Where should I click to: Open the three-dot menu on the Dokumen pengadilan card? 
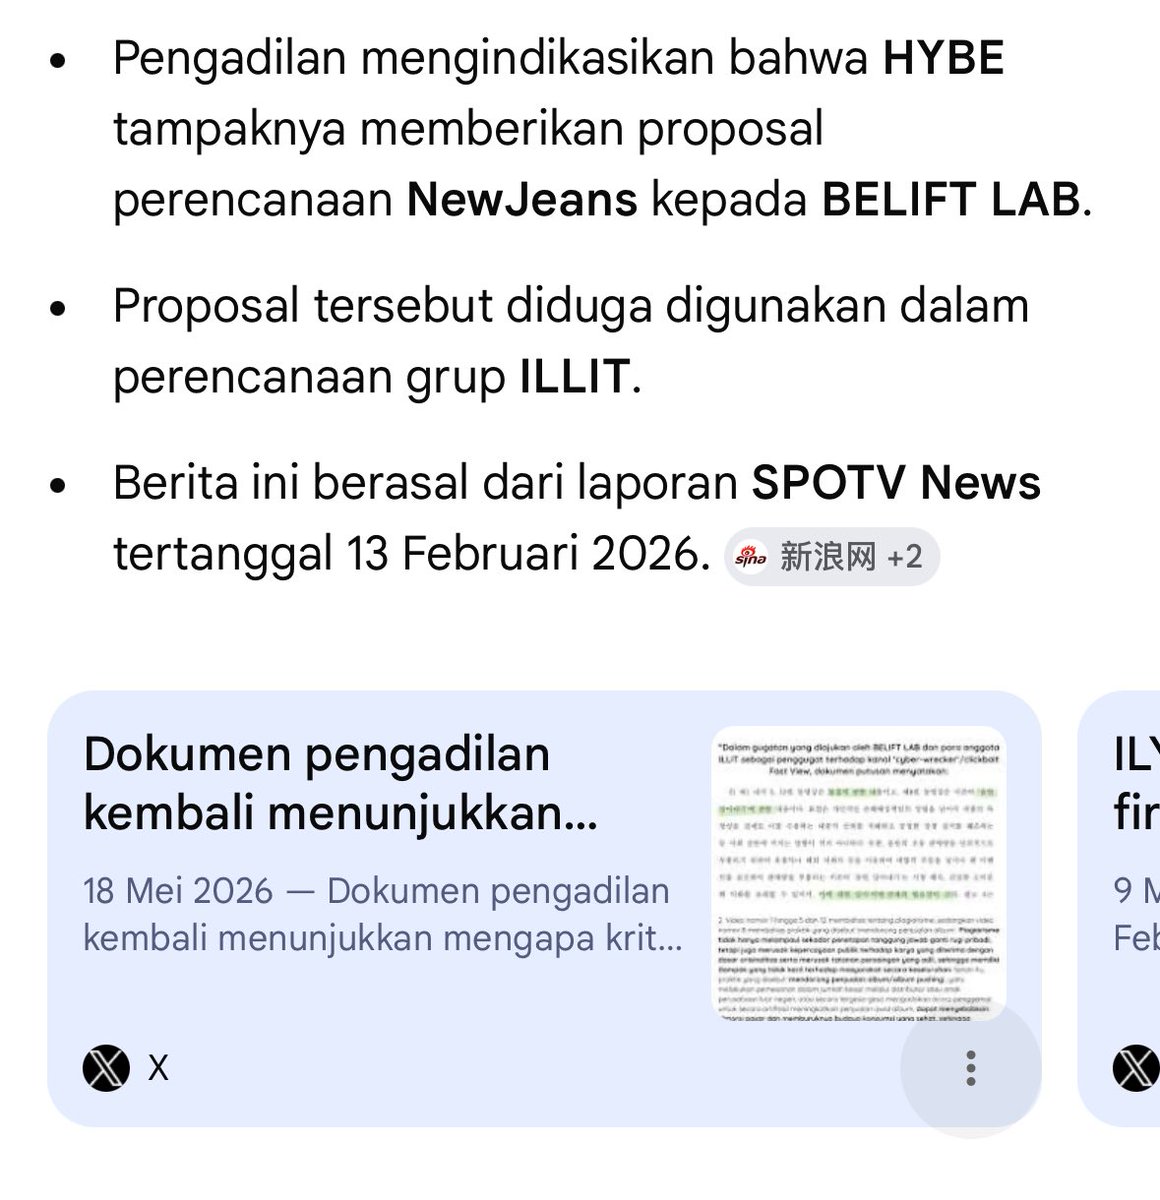click(970, 1068)
